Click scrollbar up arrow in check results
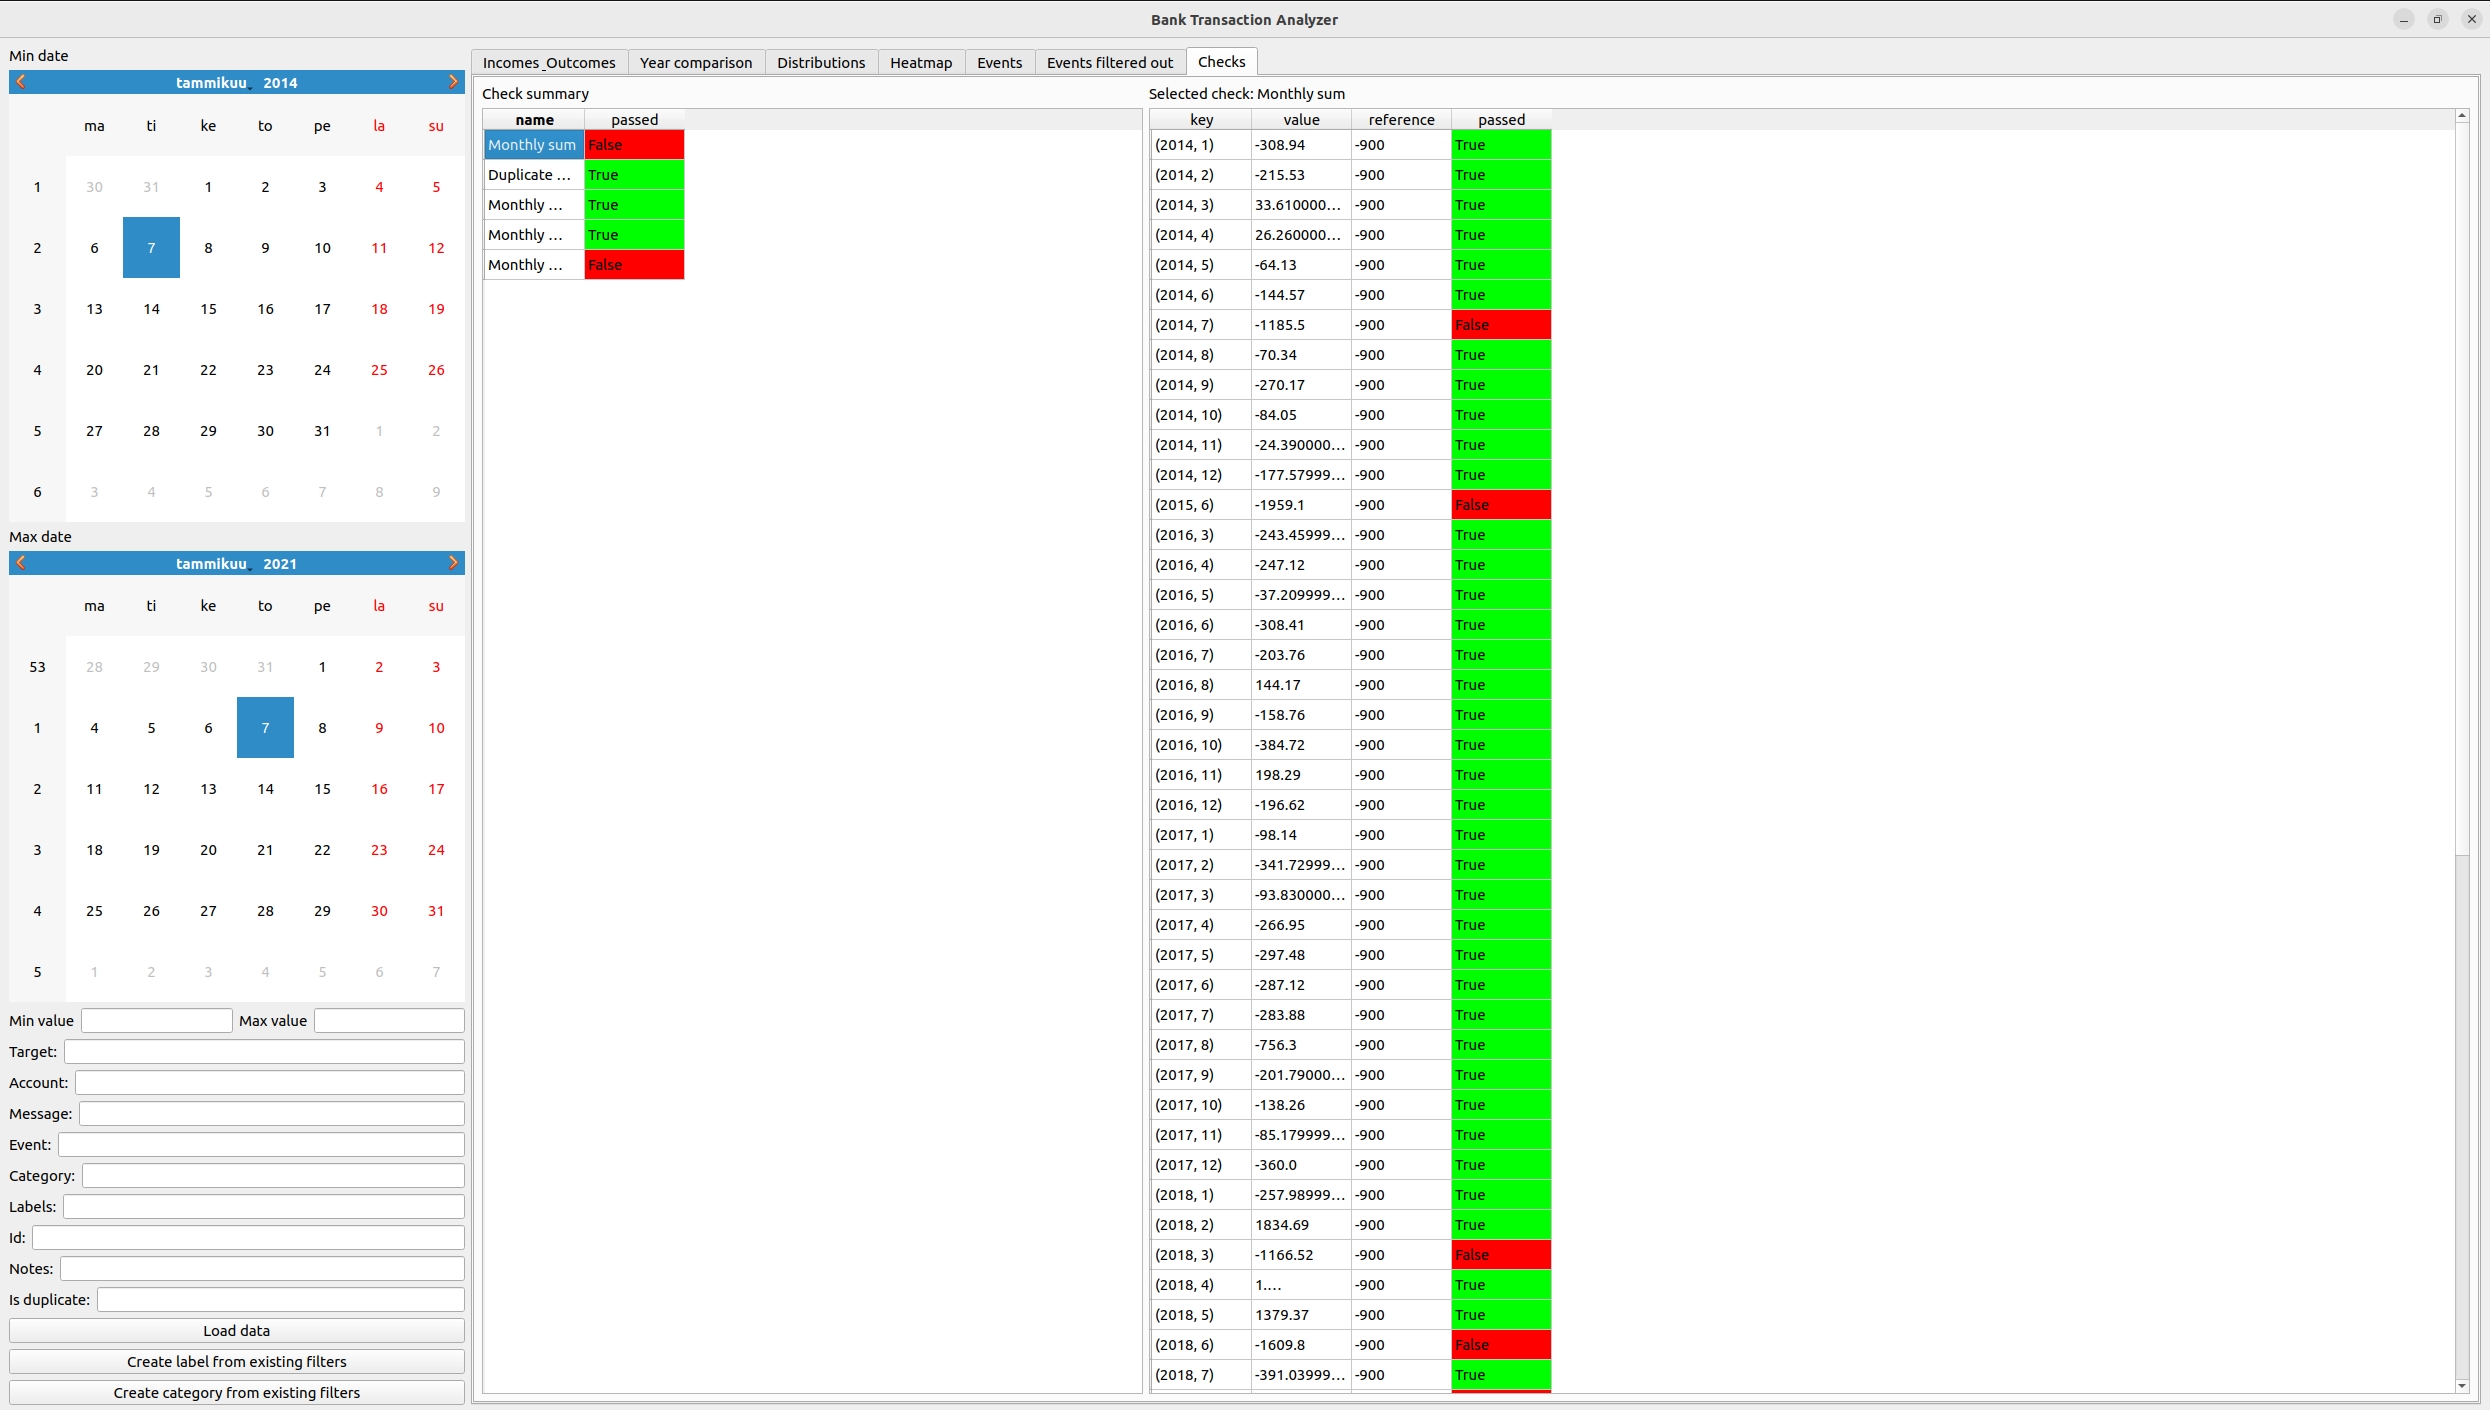 tap(2462, 117)
